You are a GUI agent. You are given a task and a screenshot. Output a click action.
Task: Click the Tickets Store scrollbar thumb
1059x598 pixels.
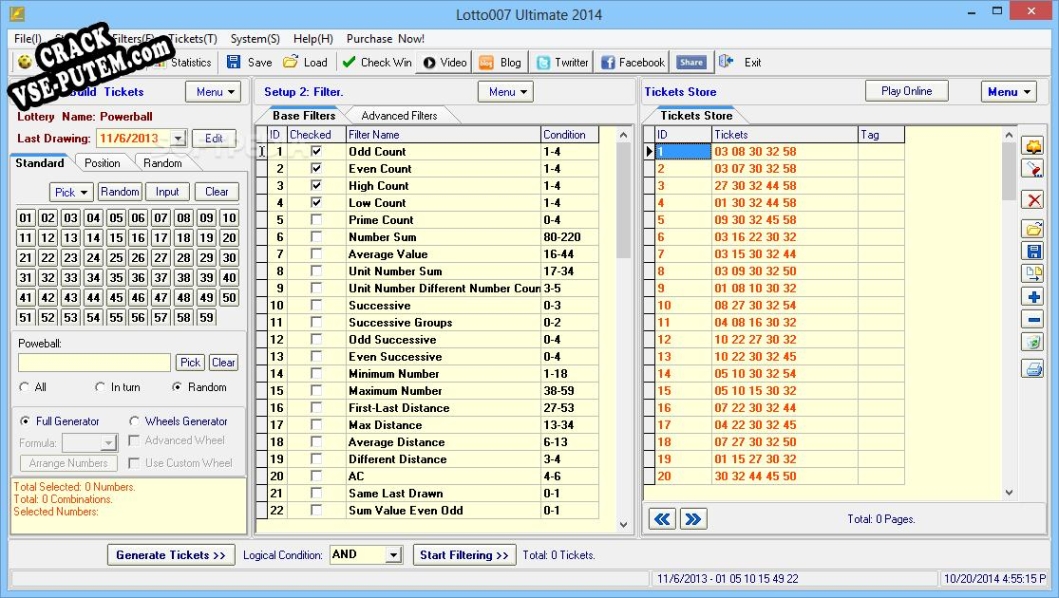(1009, 172)
